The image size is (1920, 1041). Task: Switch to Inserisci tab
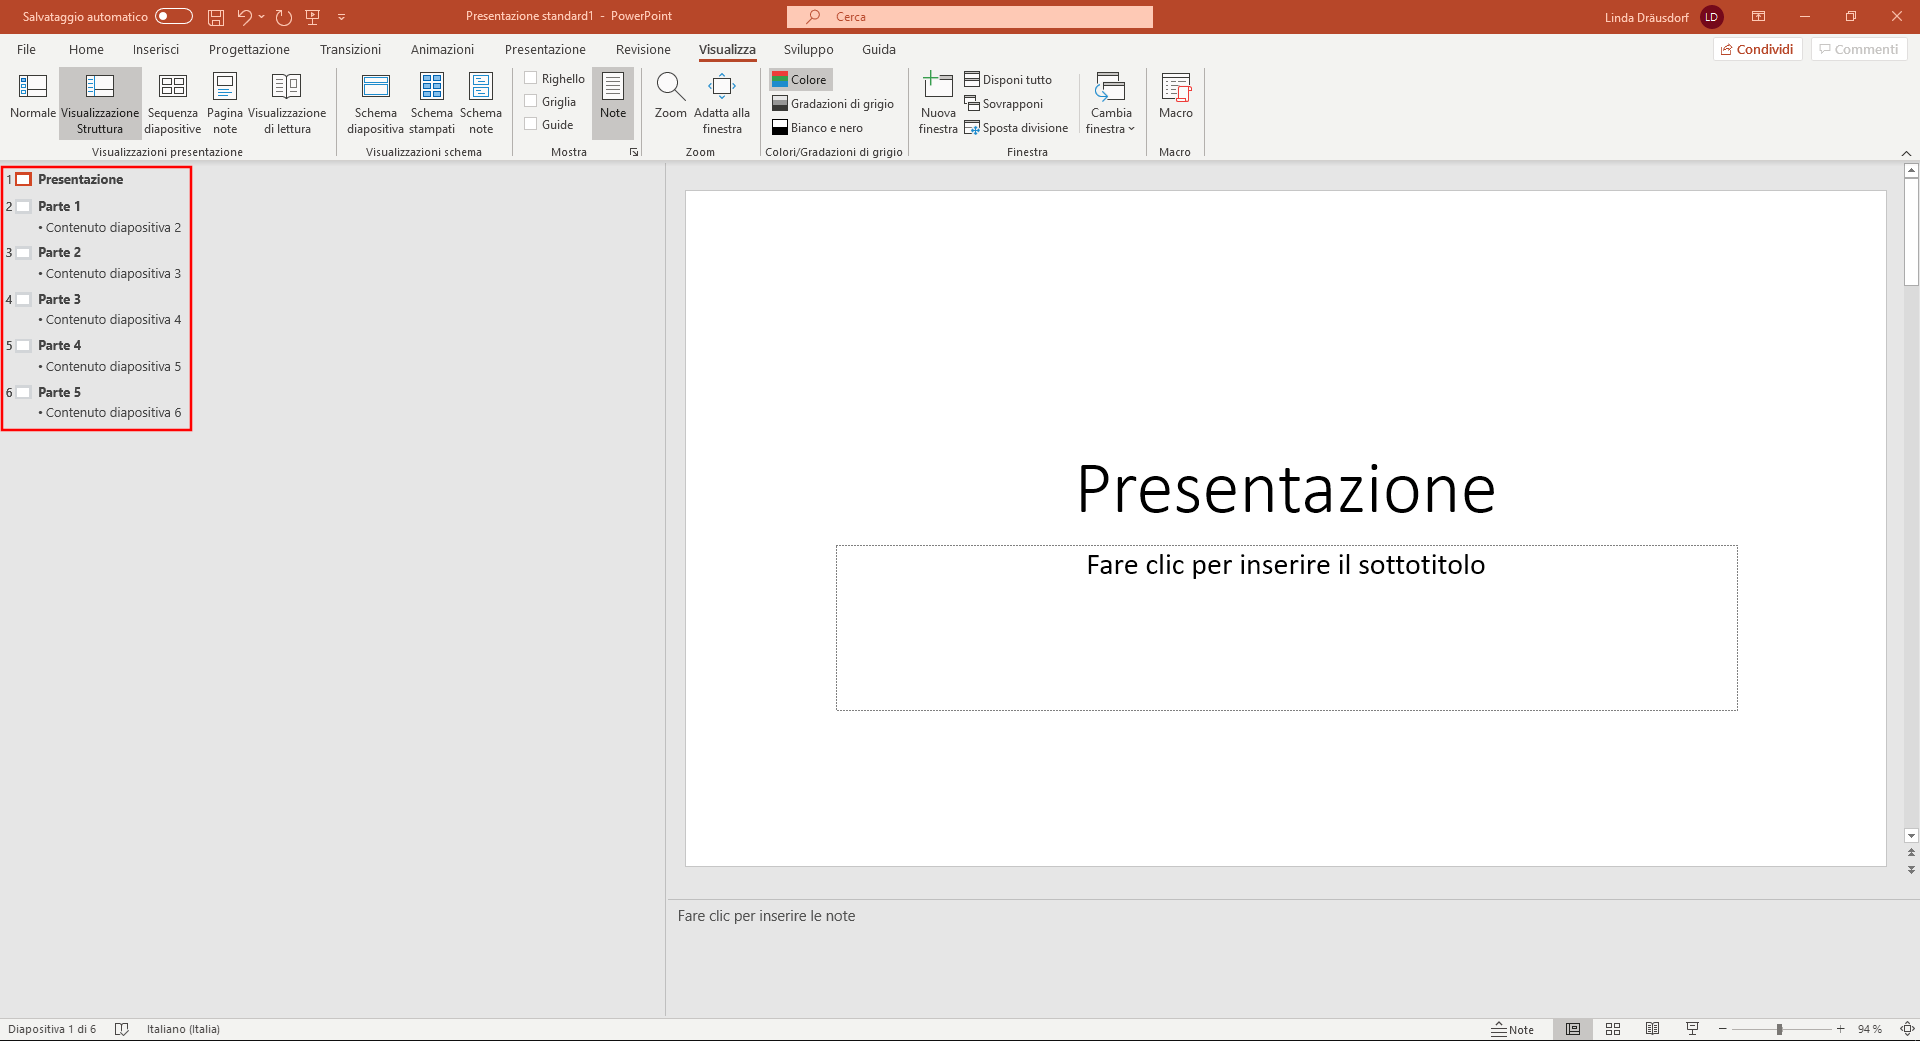pyautogui.click(x=156, y=49)
